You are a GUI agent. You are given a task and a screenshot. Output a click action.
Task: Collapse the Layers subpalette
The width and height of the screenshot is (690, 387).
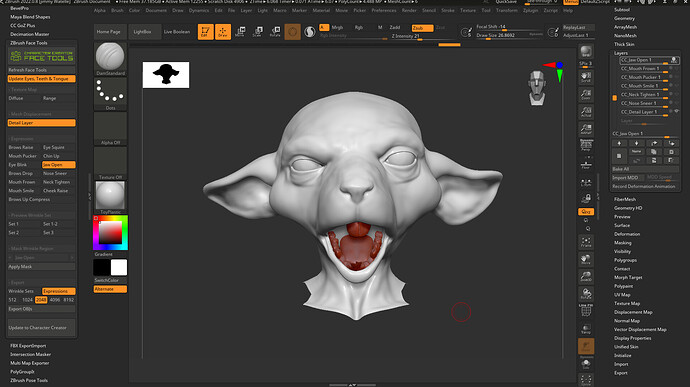click(x=621, y=53)
